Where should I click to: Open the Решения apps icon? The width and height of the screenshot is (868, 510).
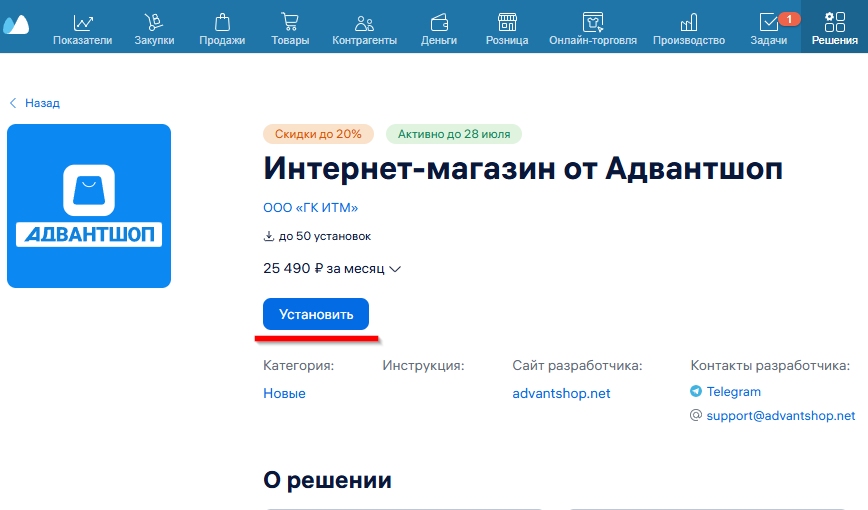coord(835,22)
